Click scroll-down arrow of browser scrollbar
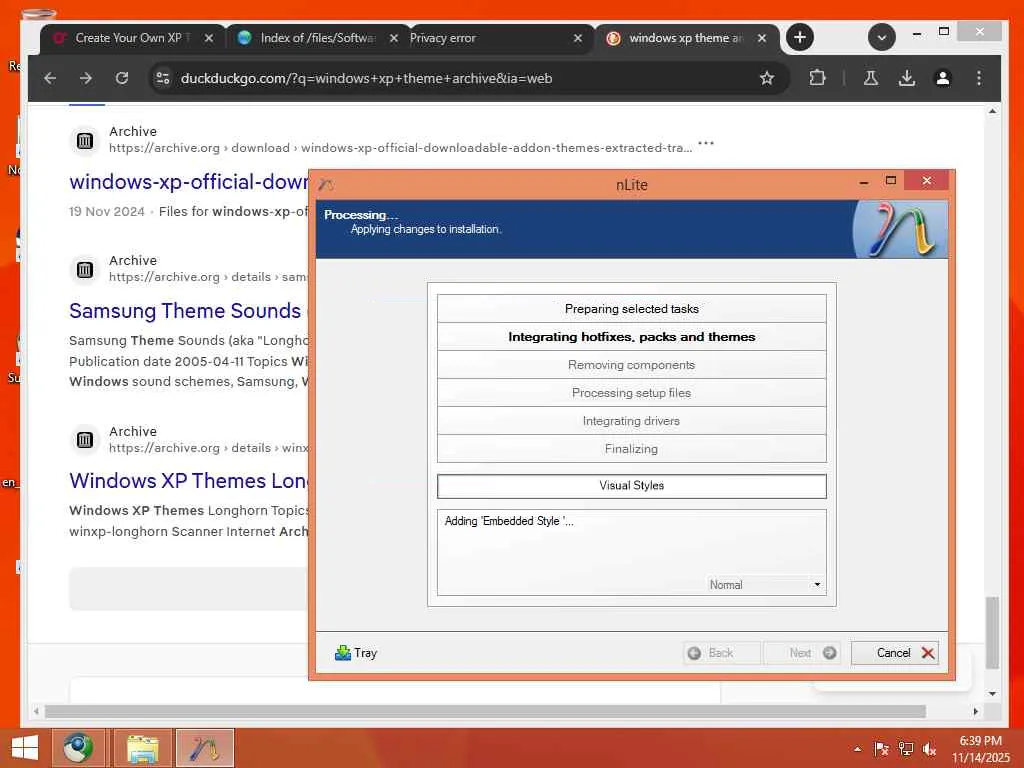The height and width of the screenshot is (768, 1024). coord(992,694)
